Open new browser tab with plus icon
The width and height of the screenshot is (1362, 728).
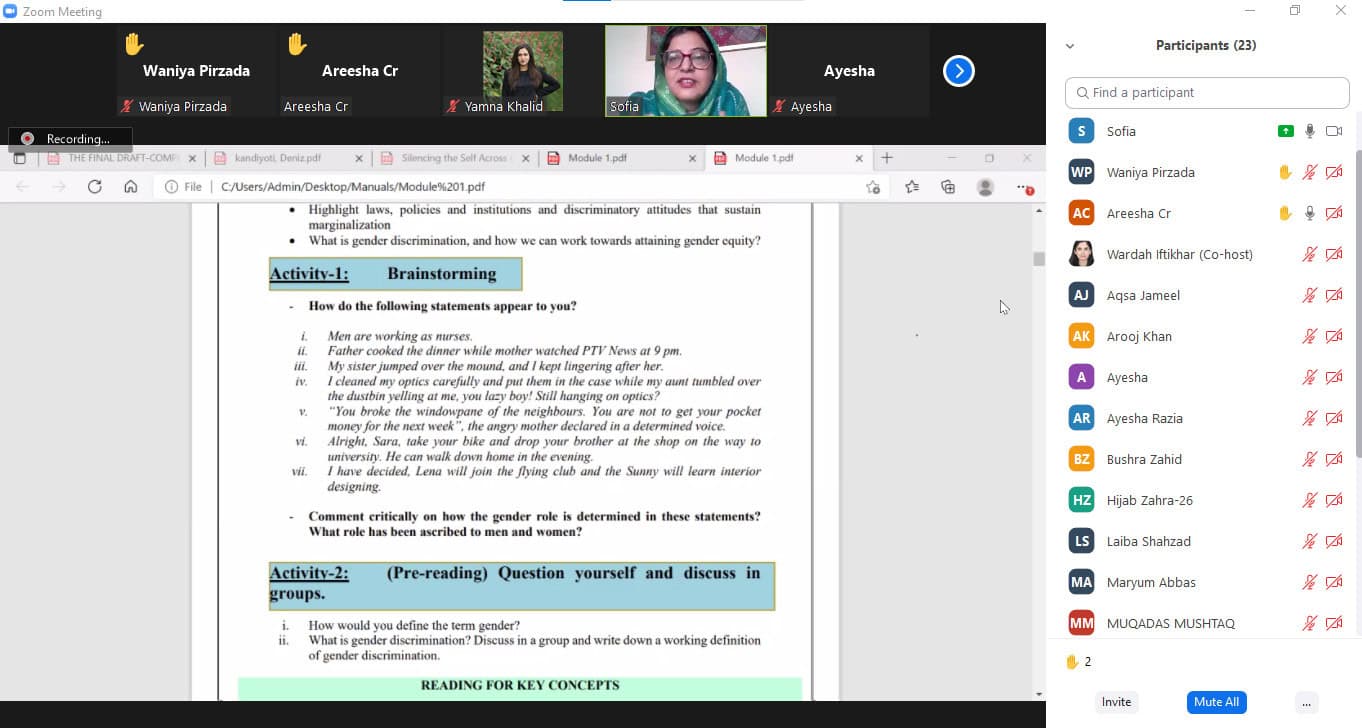886,158
